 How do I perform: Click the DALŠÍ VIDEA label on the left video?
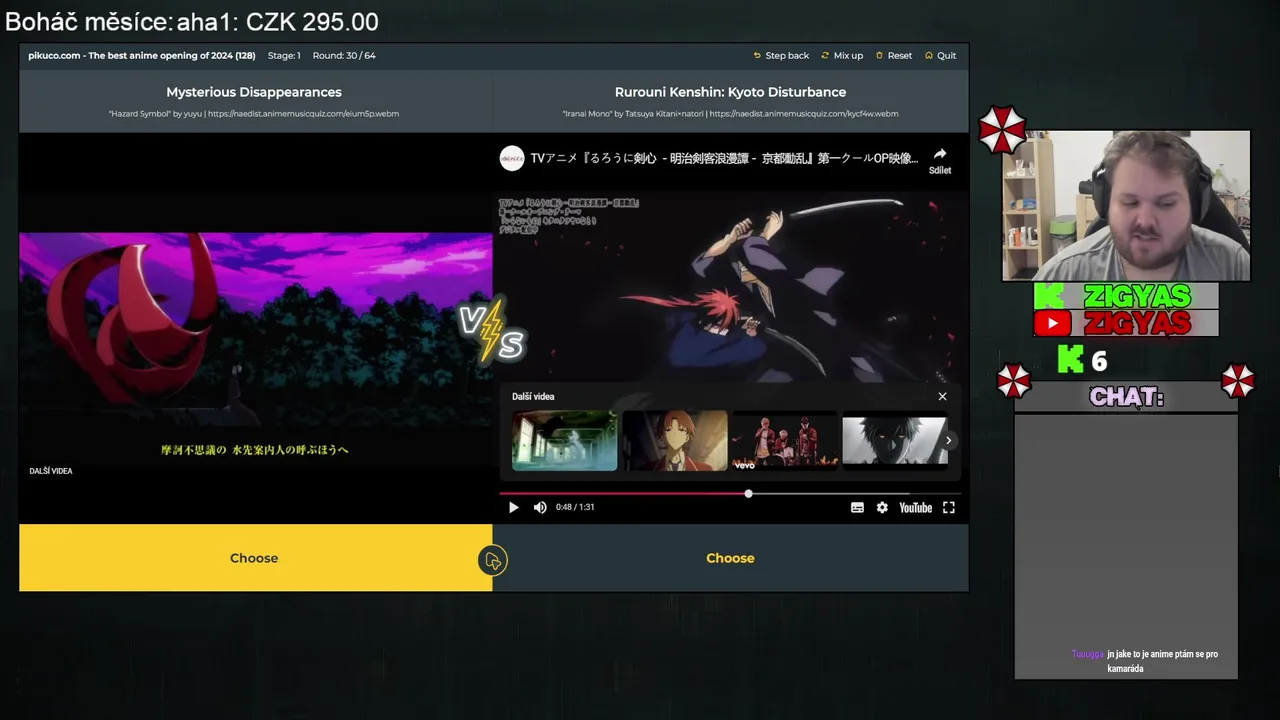tap(51, 471)
